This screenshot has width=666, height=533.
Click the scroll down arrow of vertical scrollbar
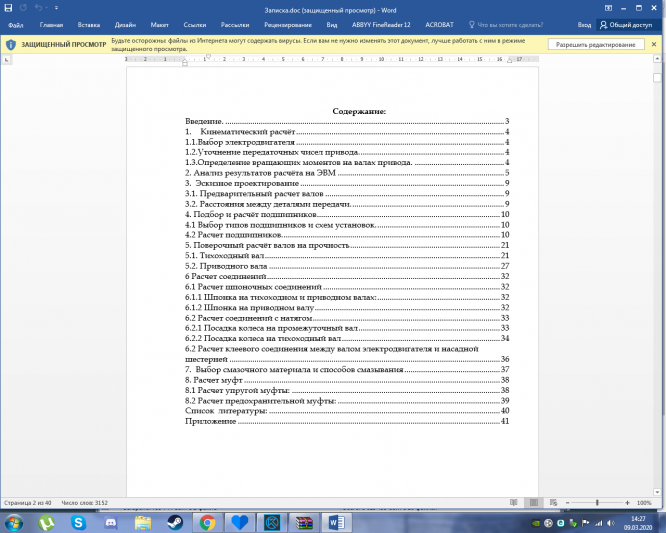click(657, 492)
